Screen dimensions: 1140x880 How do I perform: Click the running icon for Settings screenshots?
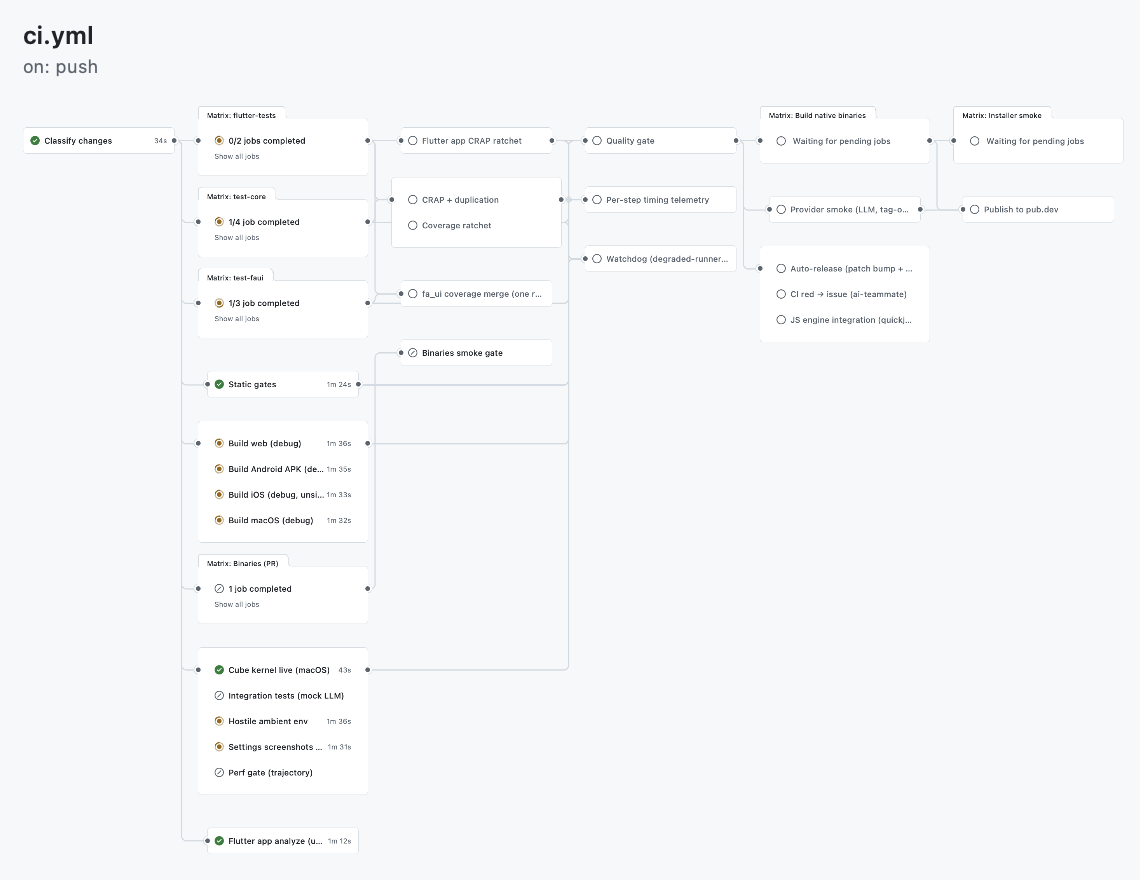pos(219,747)
